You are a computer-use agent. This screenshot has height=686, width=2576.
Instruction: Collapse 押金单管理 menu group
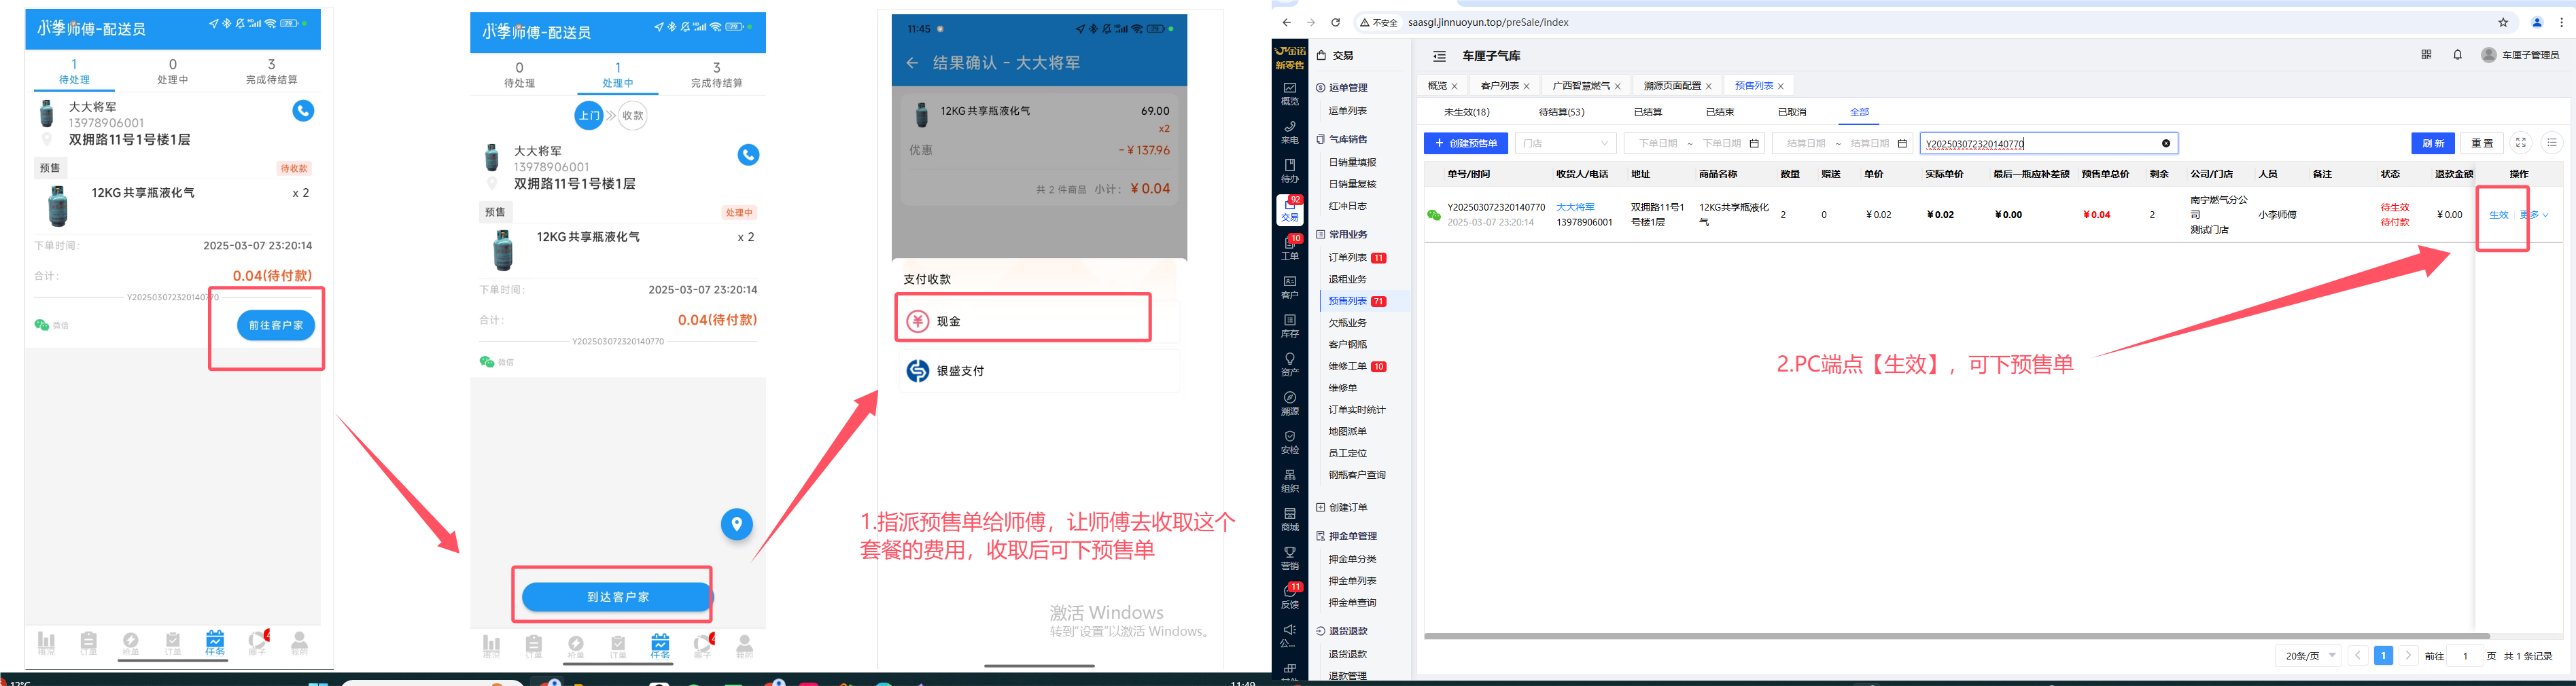[x=1352, y=537]
